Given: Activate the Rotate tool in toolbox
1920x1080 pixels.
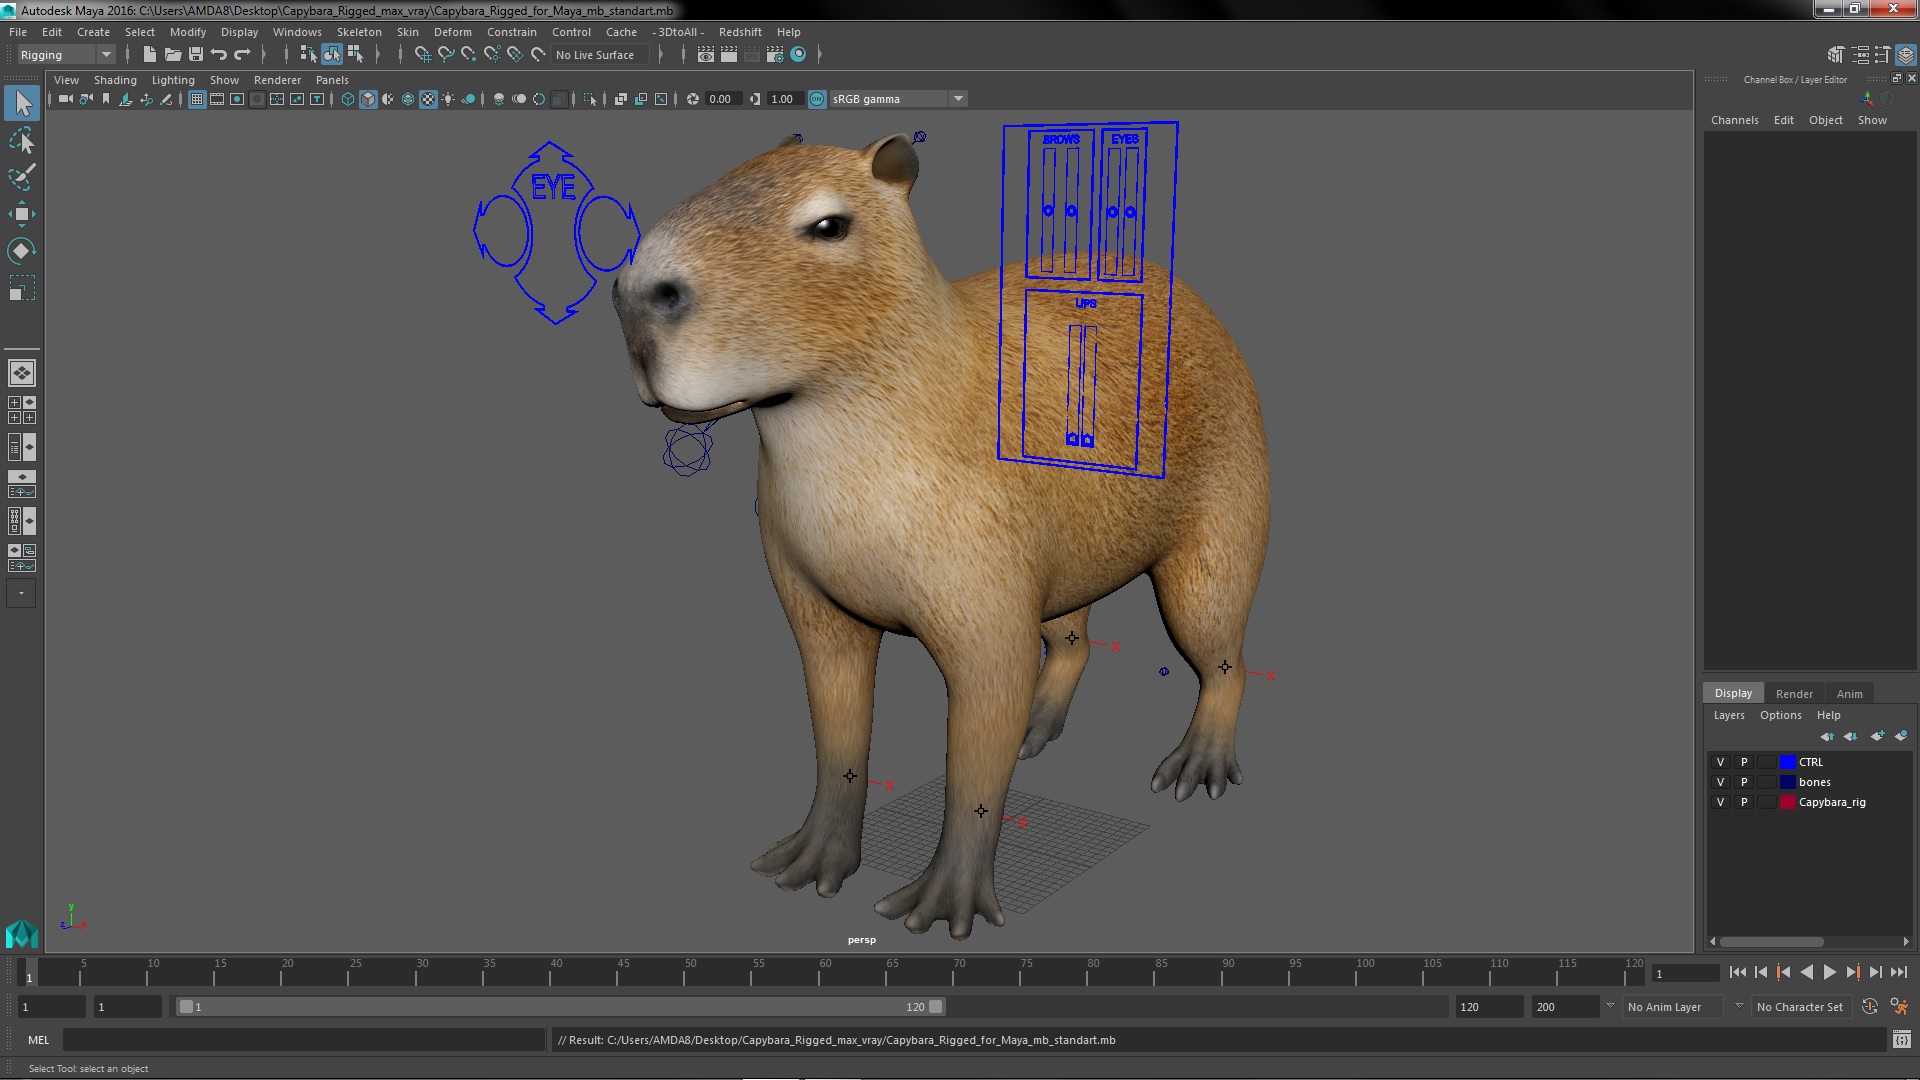Looking at the screenshot, I should click(x=22, y=251).
